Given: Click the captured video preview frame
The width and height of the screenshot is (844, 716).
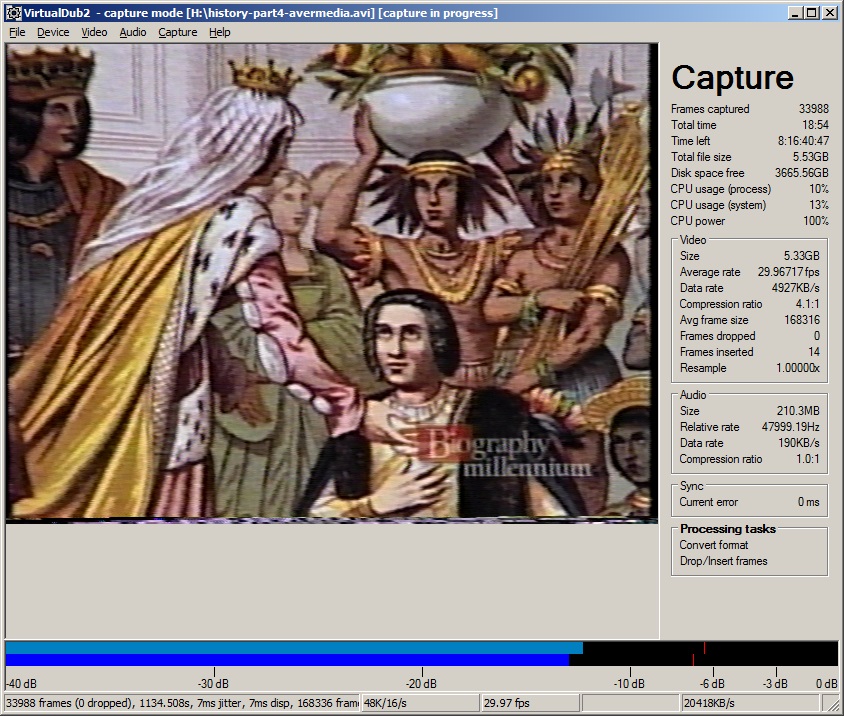Looking at the screenshot, I should pyautogui.click(x=332, y=283).
